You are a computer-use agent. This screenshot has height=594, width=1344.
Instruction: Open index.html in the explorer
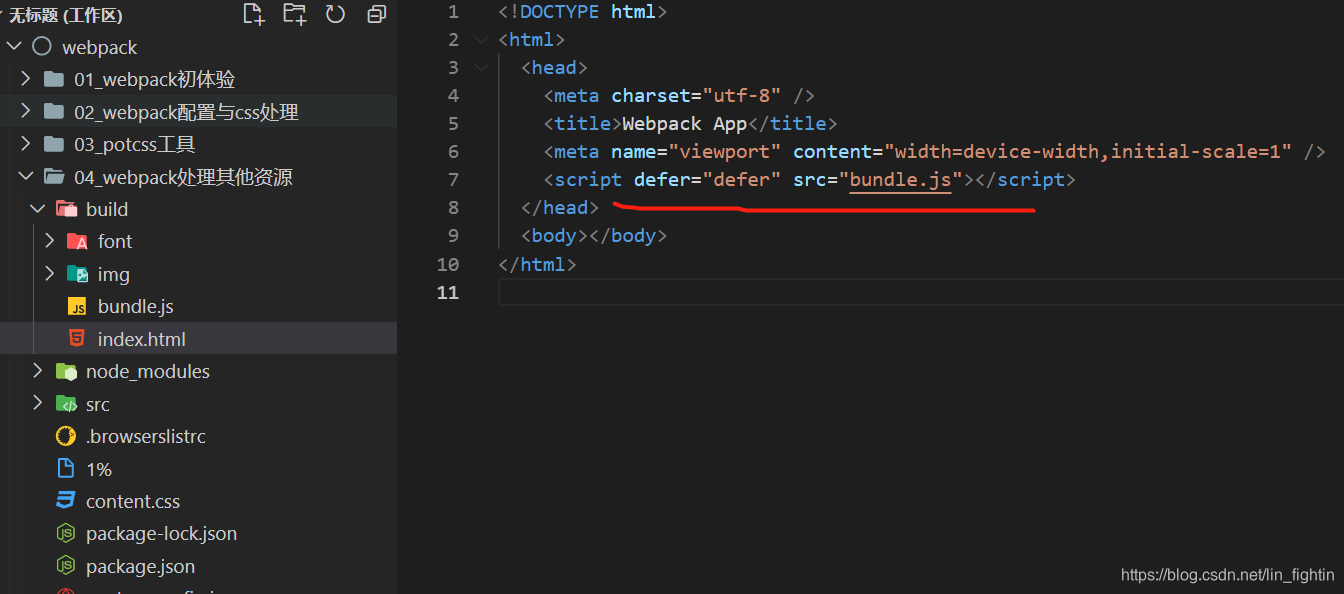[x=142, y=339]
